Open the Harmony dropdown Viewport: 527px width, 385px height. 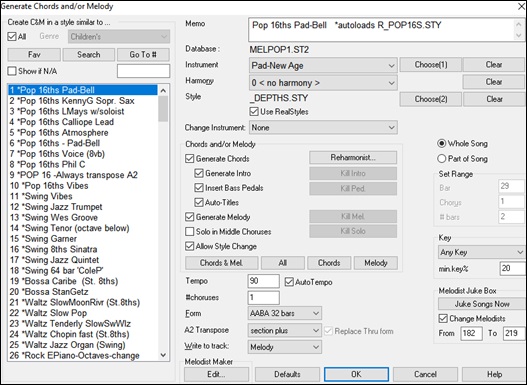pos(323,83)
